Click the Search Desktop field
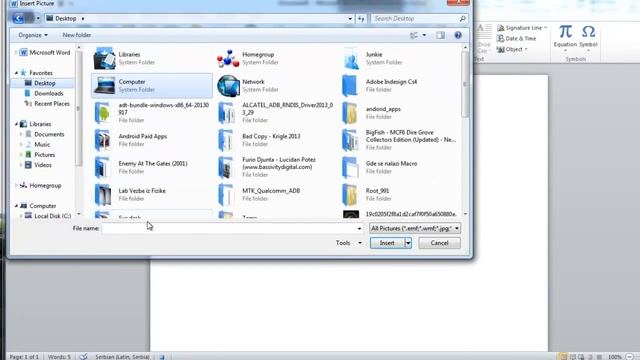640x360 pixels. click(x=414, y=19)
